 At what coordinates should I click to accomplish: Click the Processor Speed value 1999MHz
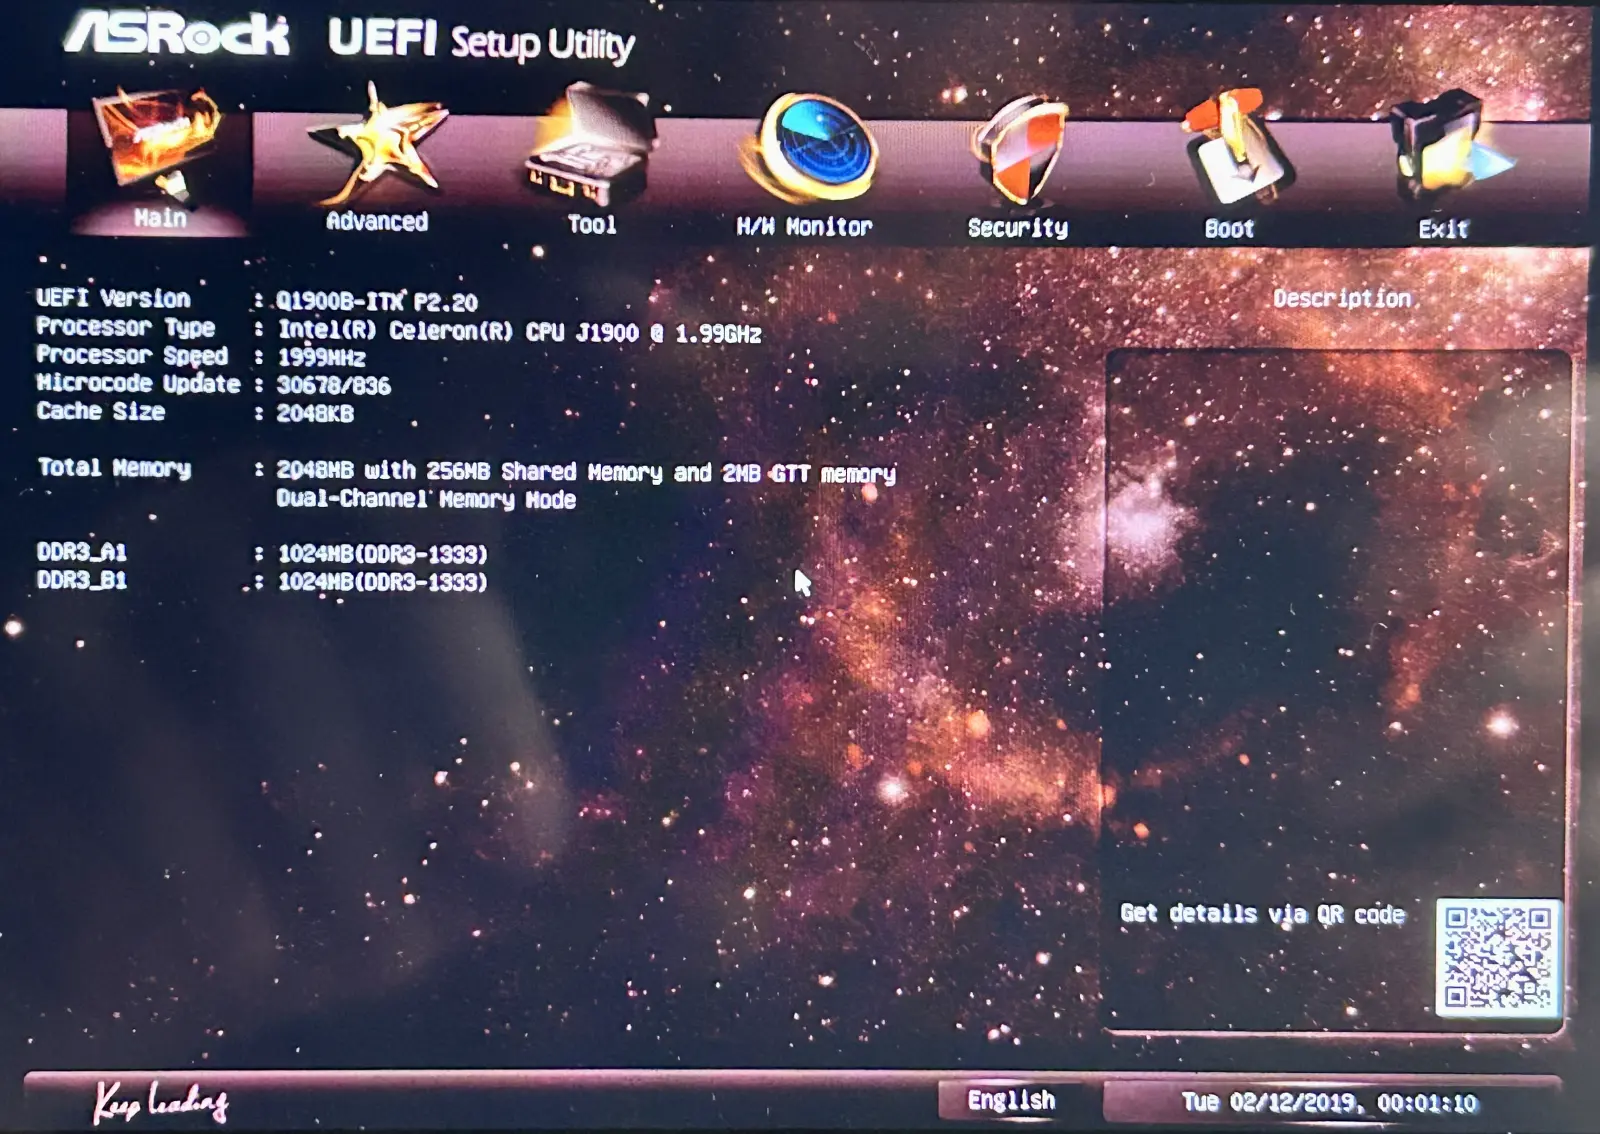click(321, 358)
